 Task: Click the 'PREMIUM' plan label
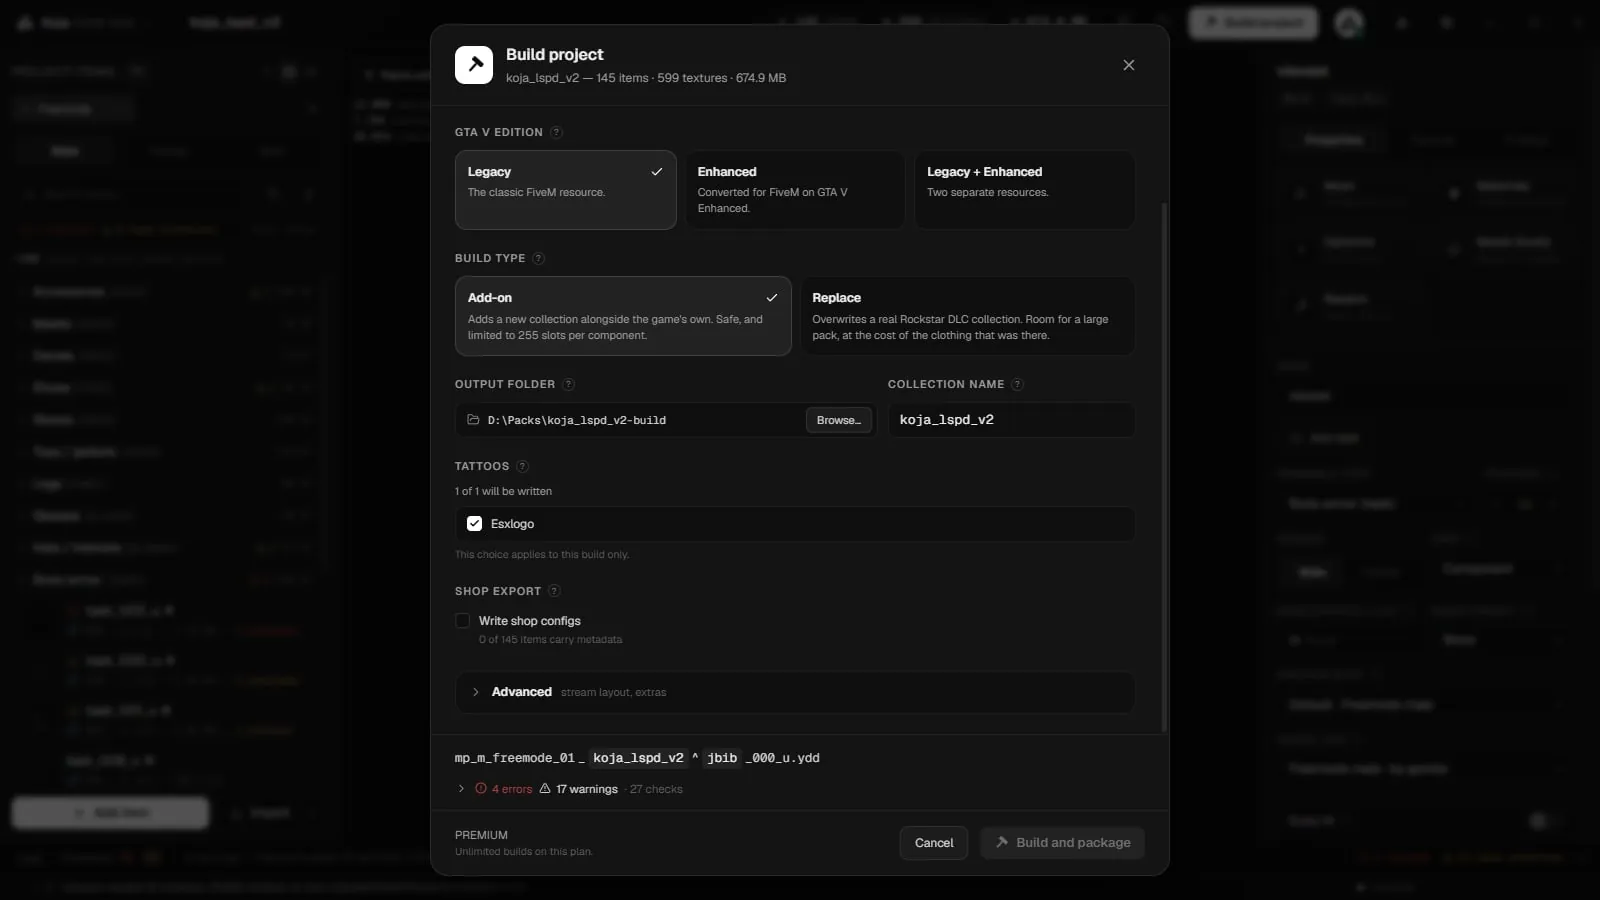click(481, 835)
